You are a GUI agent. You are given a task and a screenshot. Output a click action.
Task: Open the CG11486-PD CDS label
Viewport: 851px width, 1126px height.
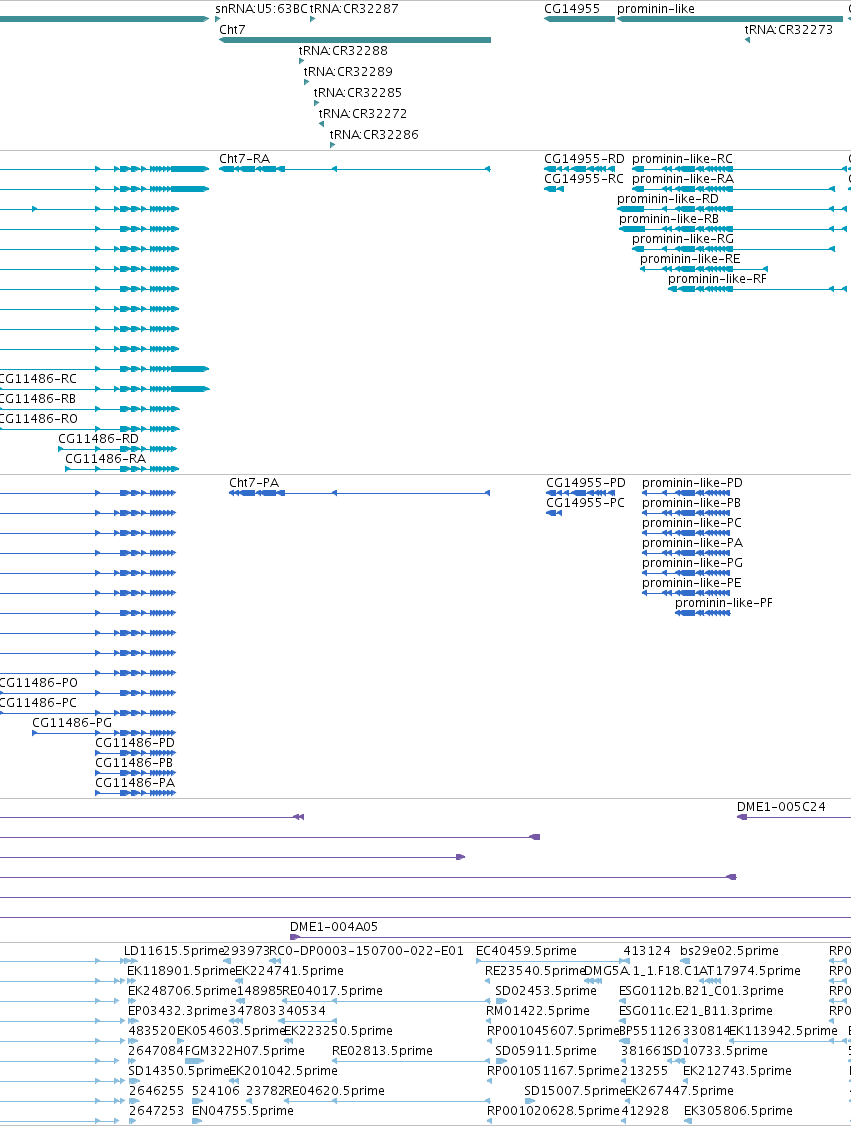pyautogui.click(x=135, y=743)
